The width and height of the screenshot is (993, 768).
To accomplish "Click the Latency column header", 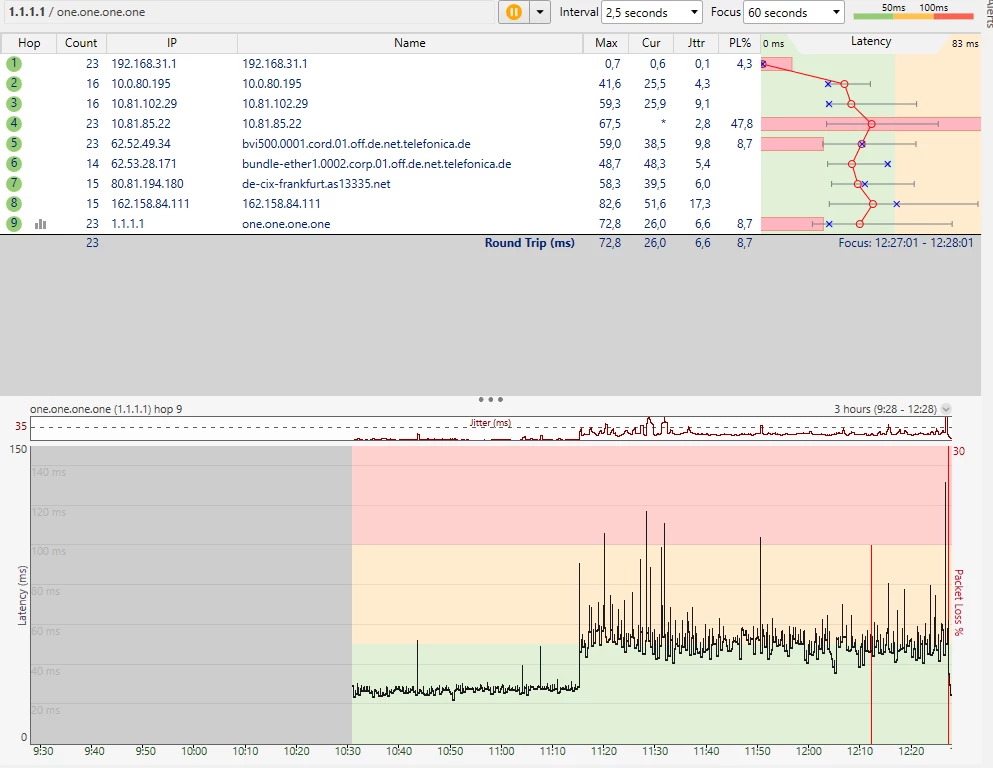I will point(870,42).
